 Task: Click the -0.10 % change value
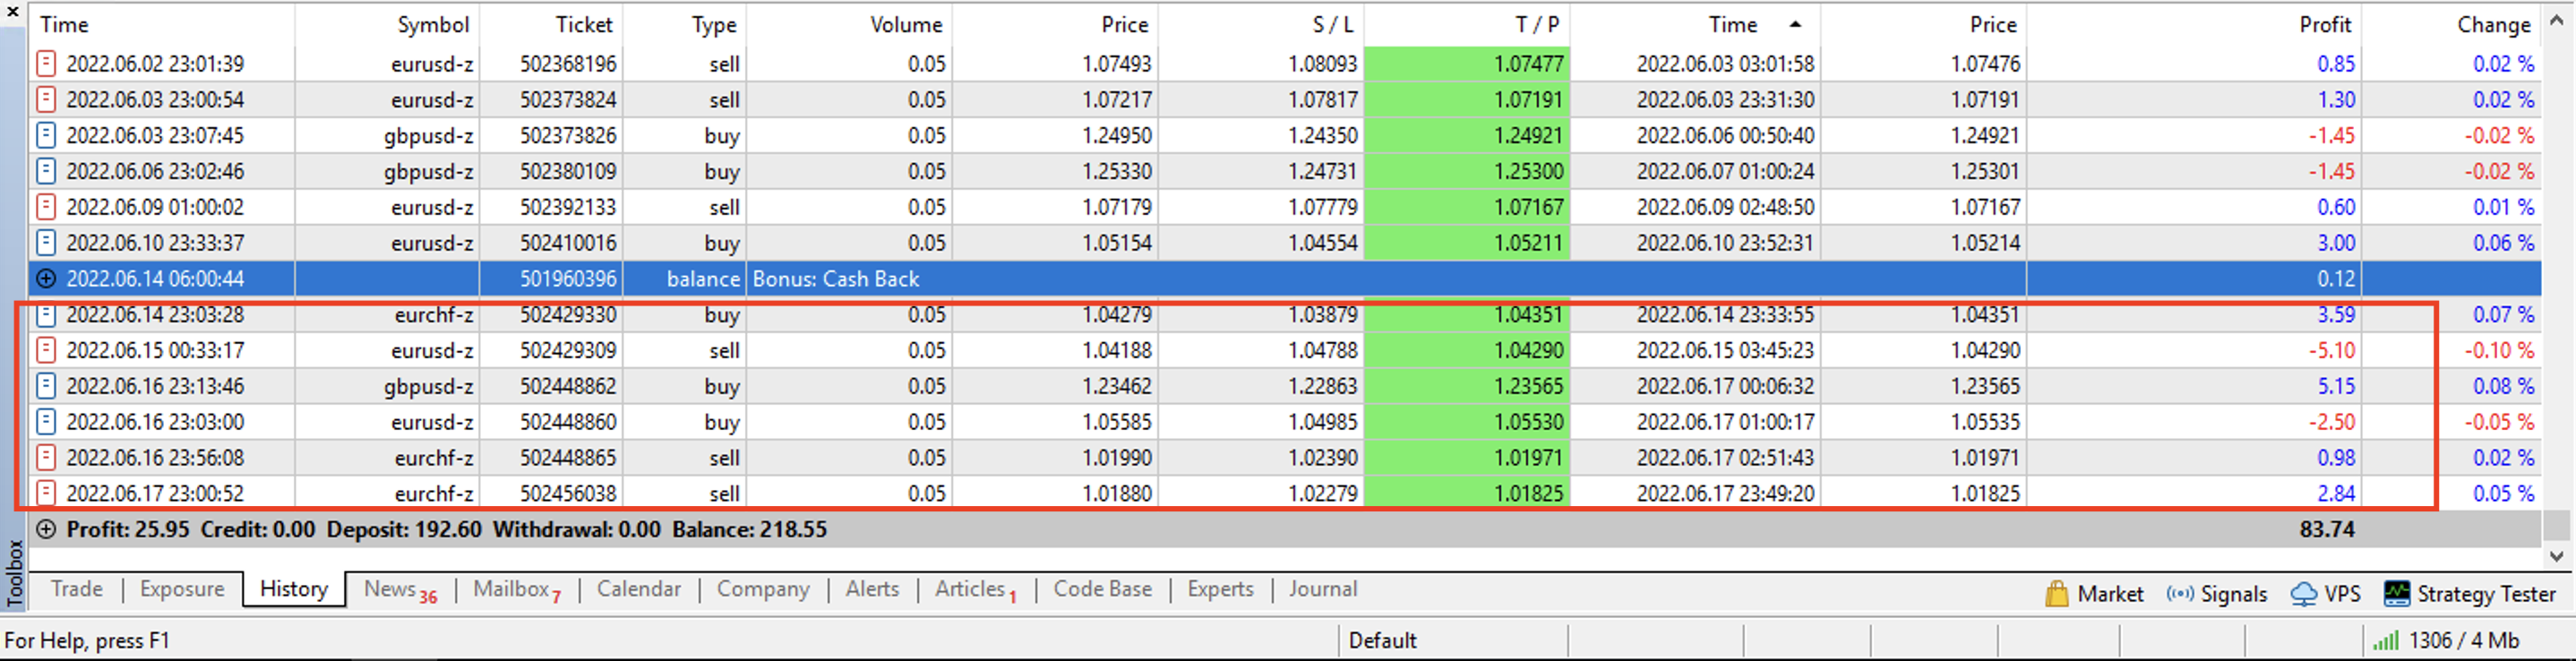[2499, 351]
